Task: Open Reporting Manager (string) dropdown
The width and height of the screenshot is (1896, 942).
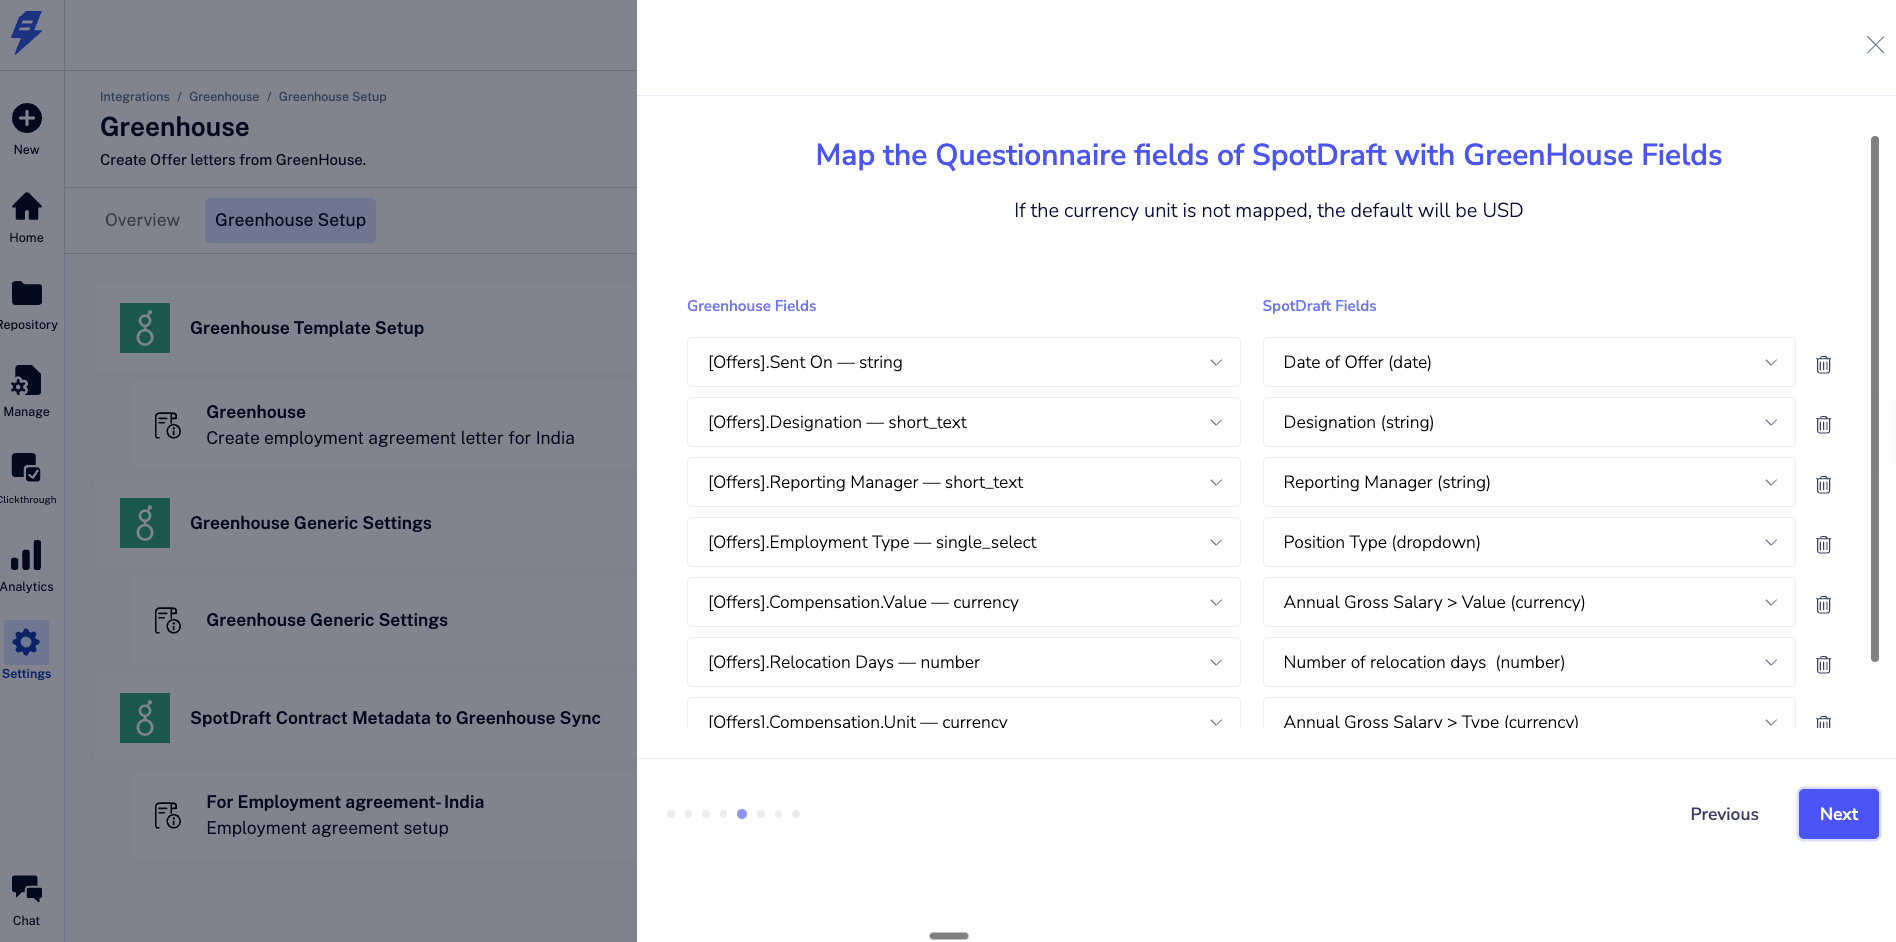Action: click(1529, 482)
